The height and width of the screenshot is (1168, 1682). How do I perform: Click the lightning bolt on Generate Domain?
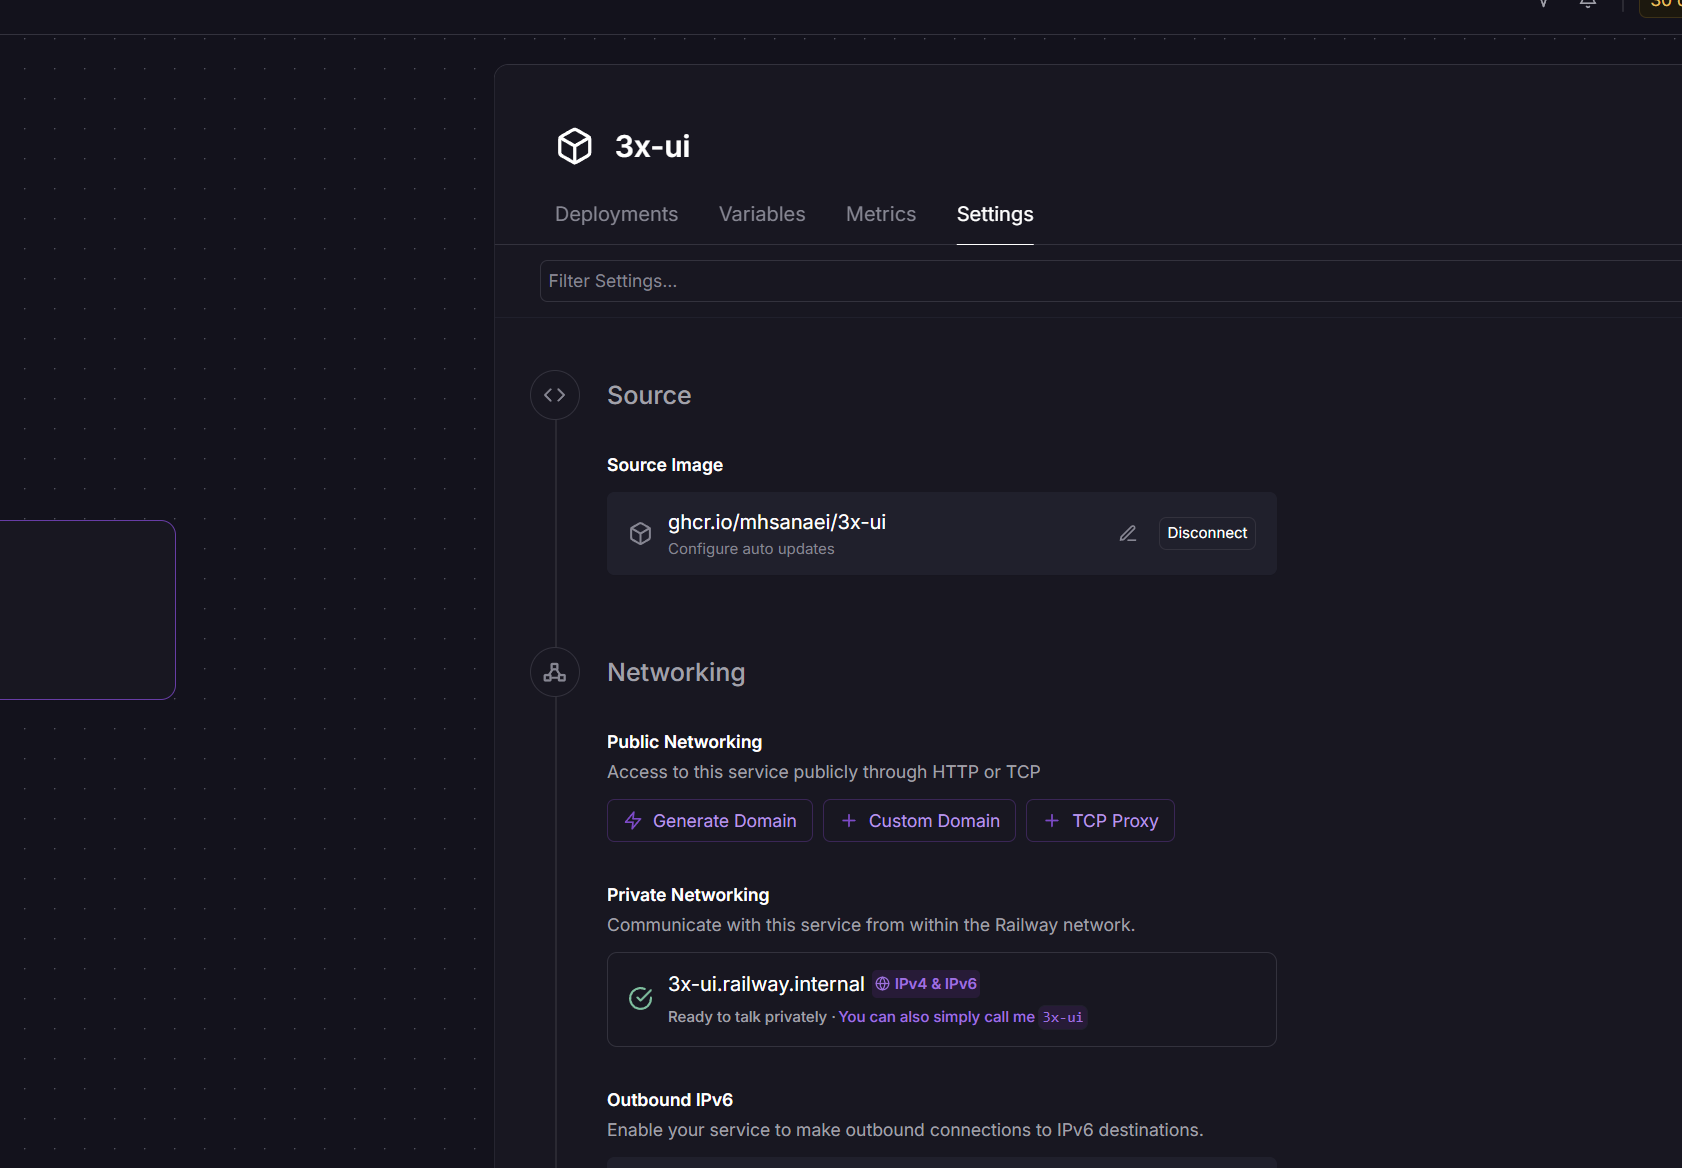tap(633, 821)
